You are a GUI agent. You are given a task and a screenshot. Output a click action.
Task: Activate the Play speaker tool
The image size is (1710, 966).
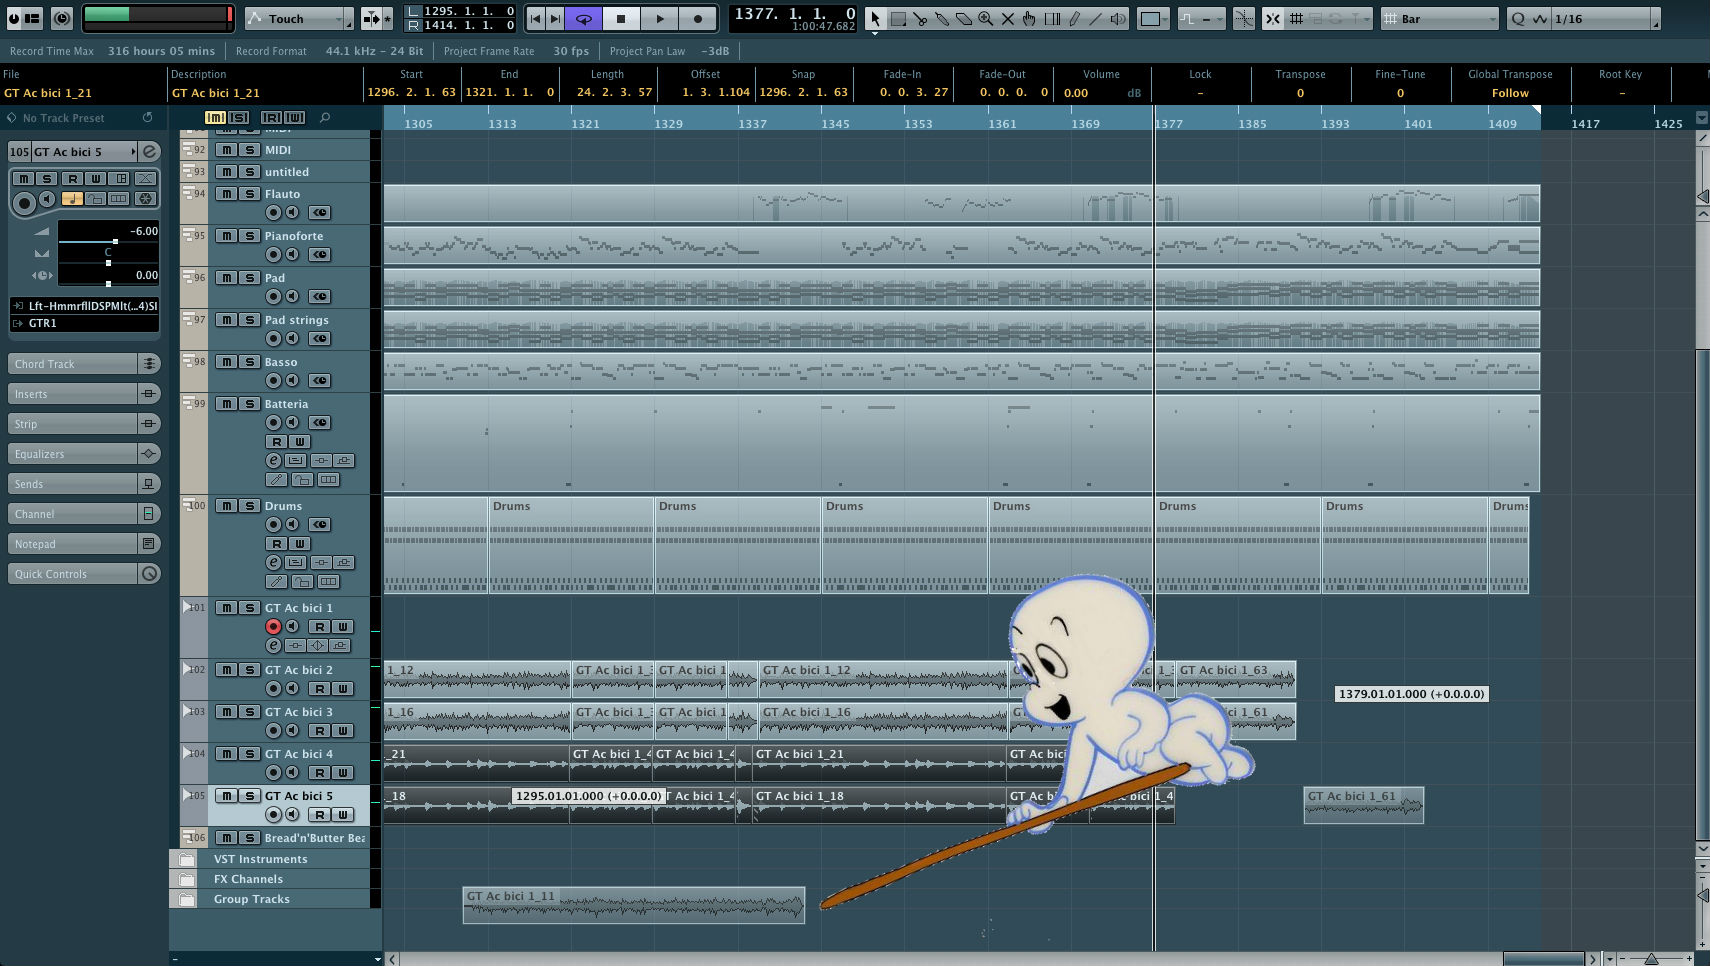(x=1118, y=18)
